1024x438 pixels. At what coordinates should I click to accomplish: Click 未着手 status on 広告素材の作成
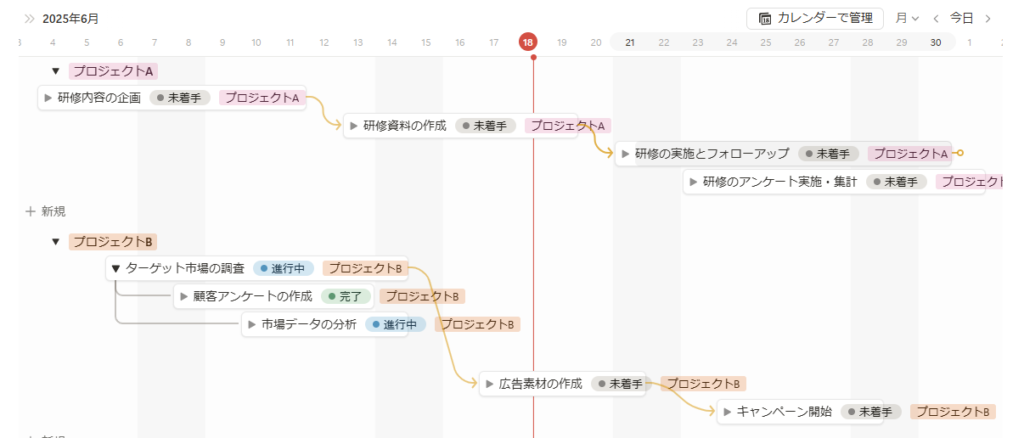[x=621, y=384]
